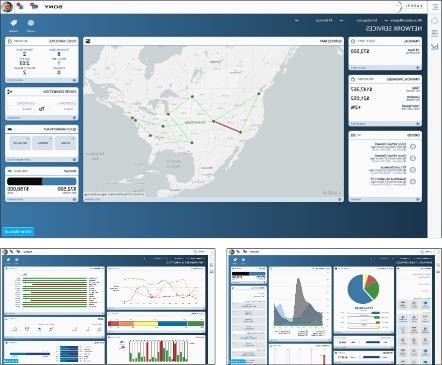
Task: Click the red network link on the map
Action: tap(227, 127)
